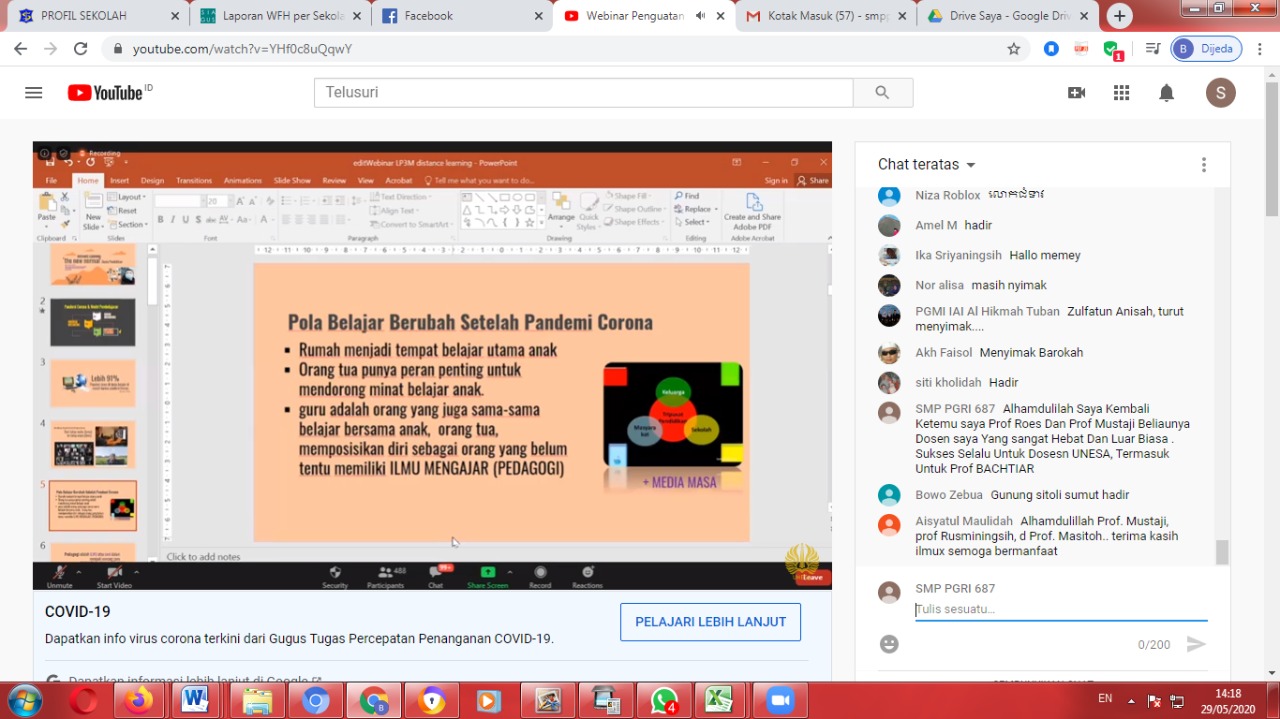1280x719 pixels.
Task: Open Excel from the taskbar
Action: [719, 701]
